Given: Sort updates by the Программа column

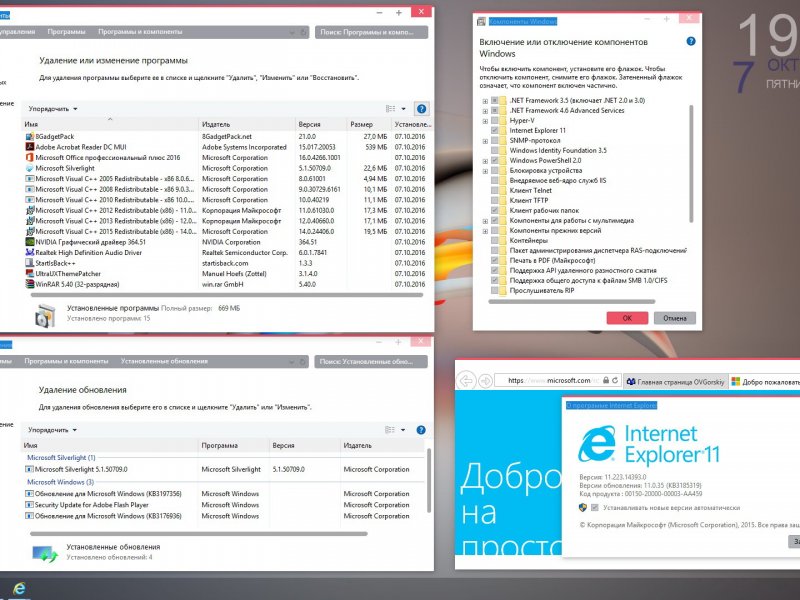Looking at the screenshot, I should click(x=233, y=445).
